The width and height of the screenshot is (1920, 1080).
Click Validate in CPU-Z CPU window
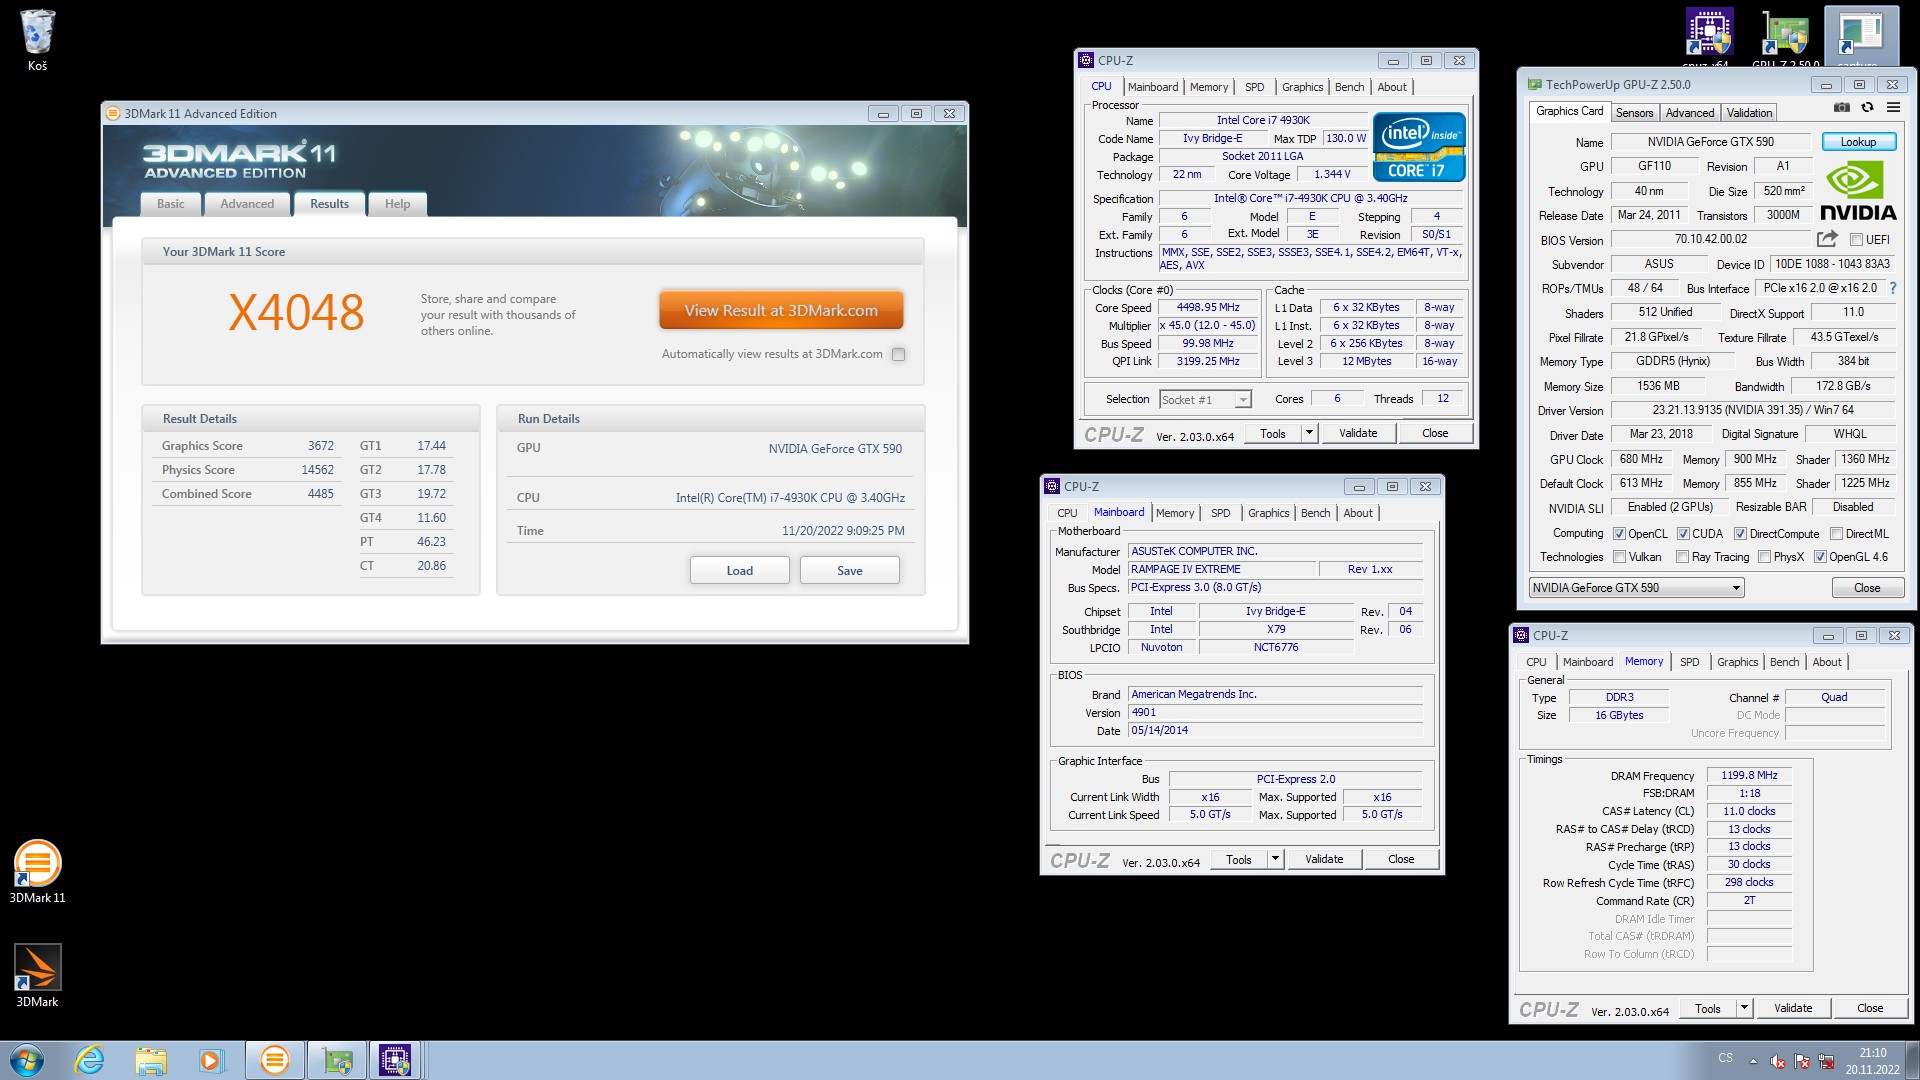click(x=1358, y=433)
